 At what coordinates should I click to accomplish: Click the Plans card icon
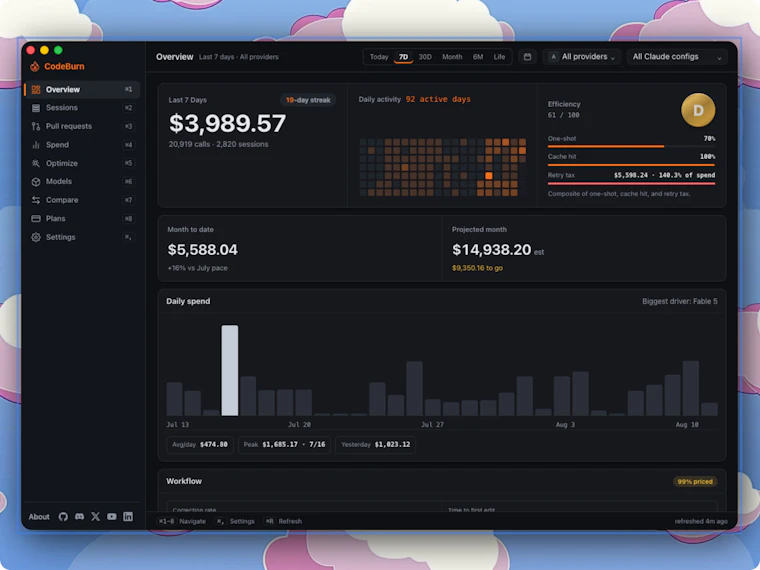(36, 219)
